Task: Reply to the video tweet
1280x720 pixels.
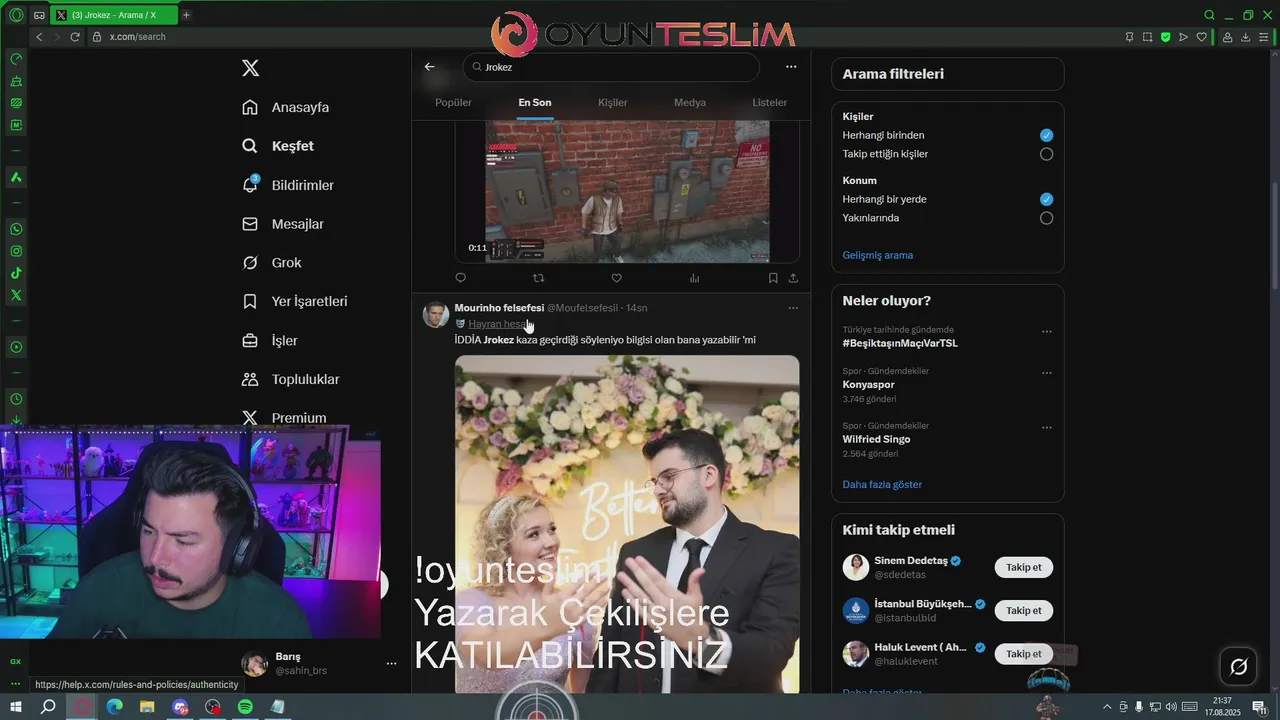Action: (x=460, y=278)
